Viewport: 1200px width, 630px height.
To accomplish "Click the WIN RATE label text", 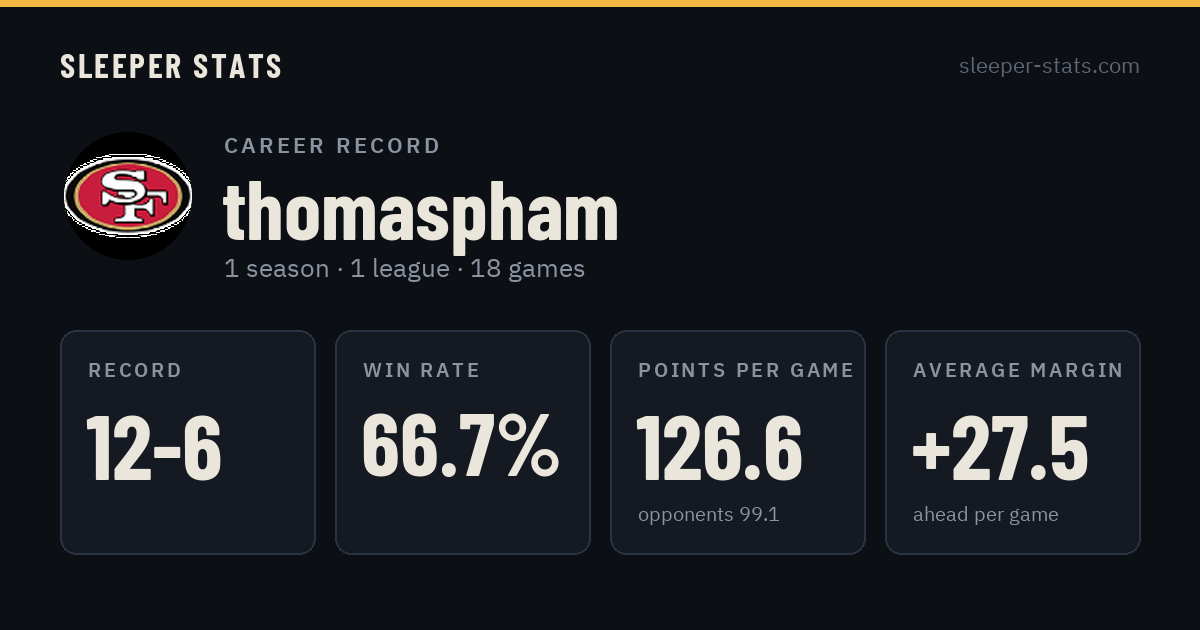I will tap(422, 371).
